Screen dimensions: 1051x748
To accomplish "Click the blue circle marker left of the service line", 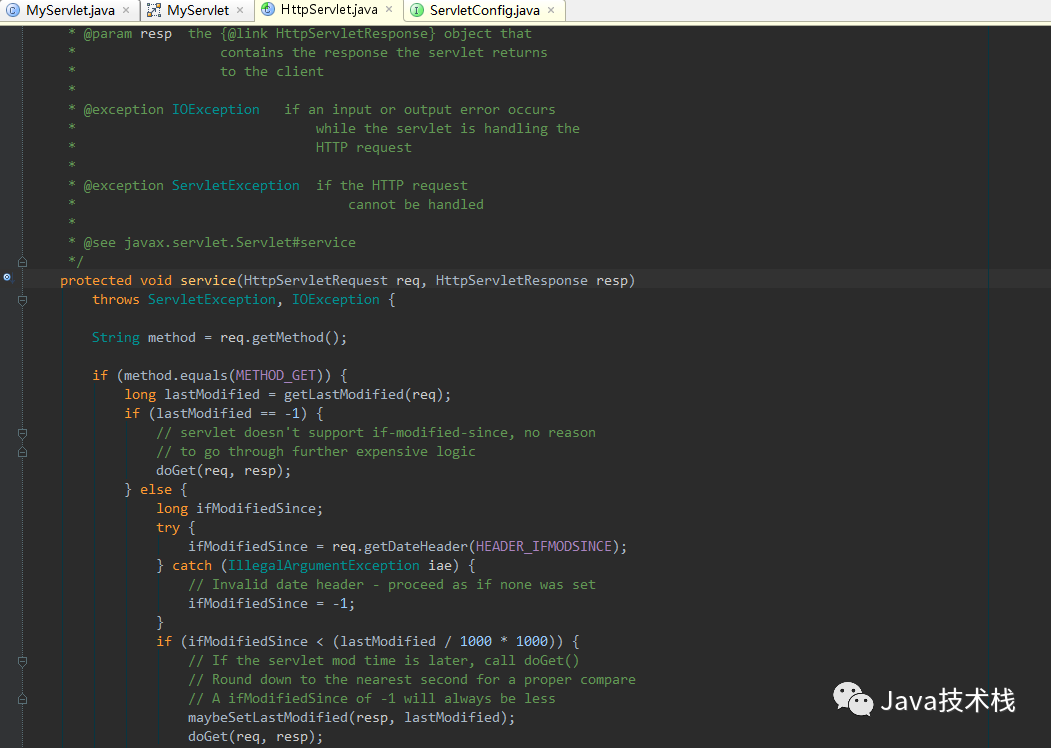I will pyautogui.click(x=7, y=277).
